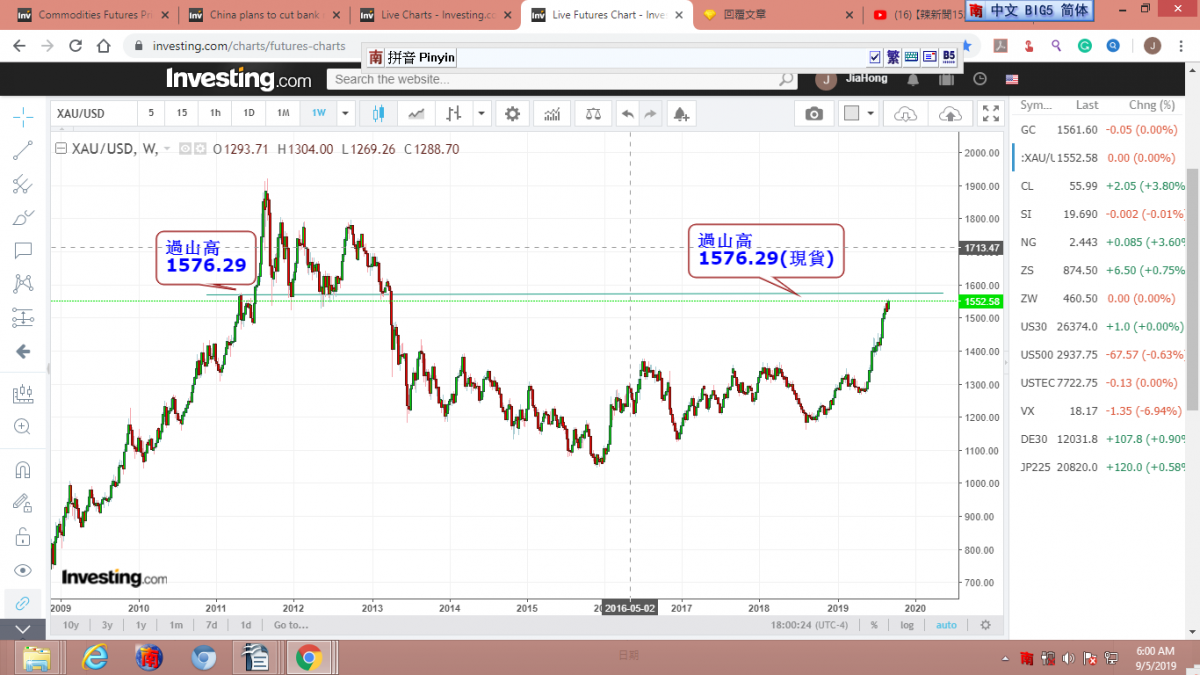Click the back arrow icon in left toolbar

(23, 352)
